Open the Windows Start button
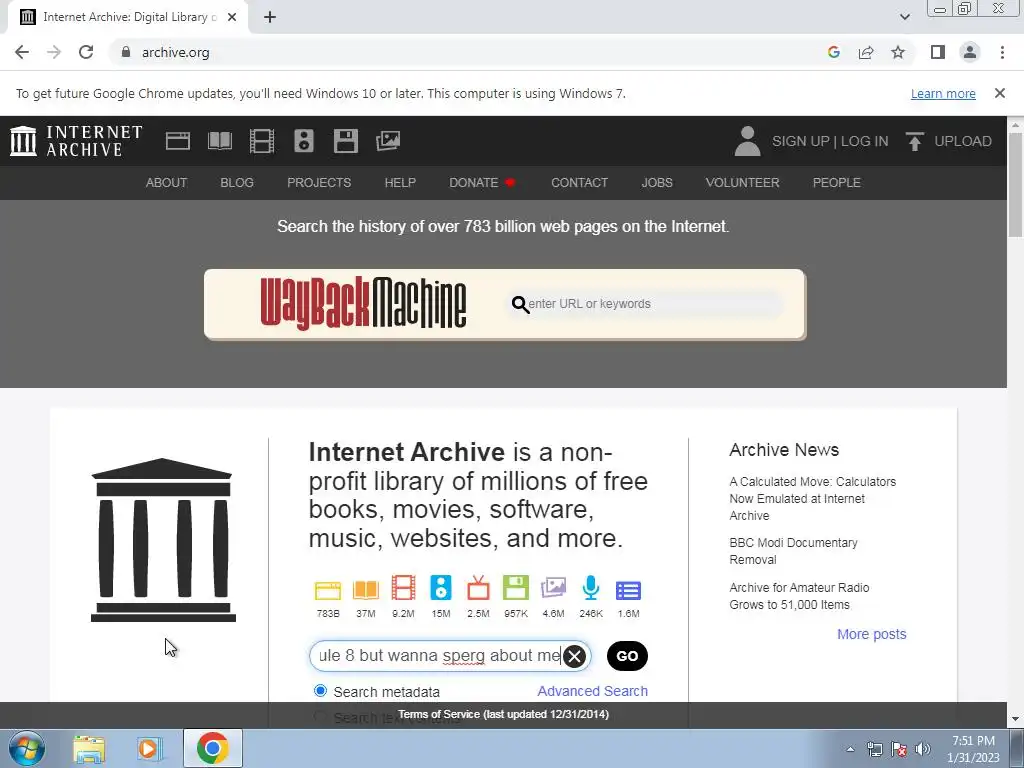This screenshot has width=1024, height=768. click(x=27, y=748)
